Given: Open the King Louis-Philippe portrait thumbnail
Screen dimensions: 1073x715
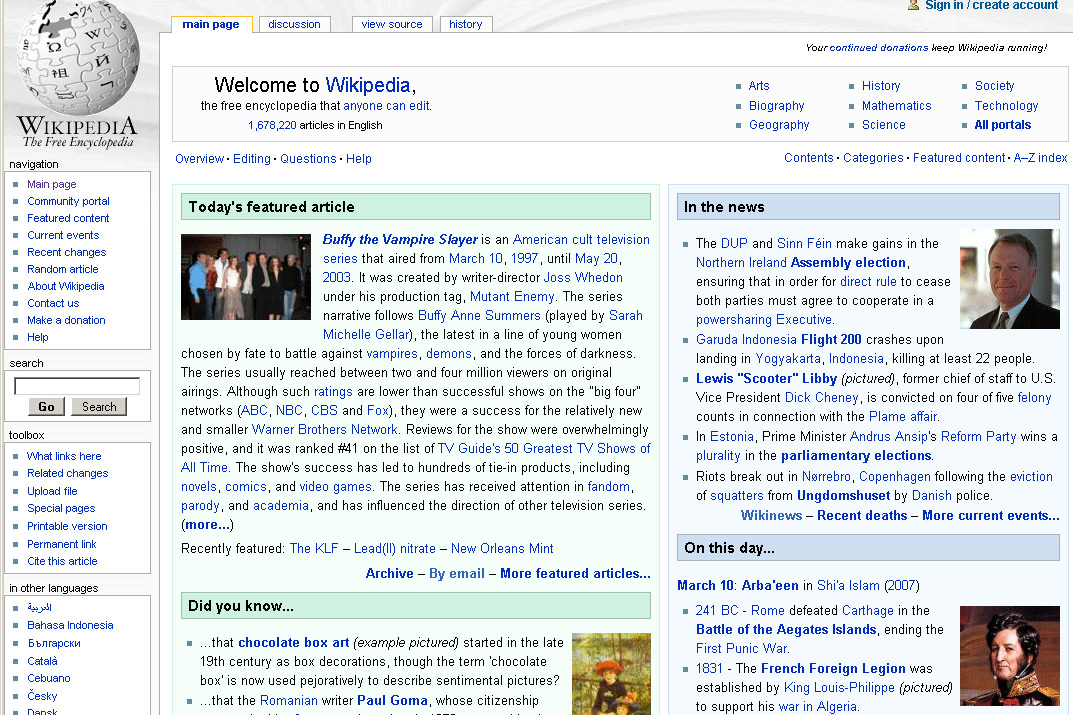Looking at the screenshot, I should [x=1009, y=655].
